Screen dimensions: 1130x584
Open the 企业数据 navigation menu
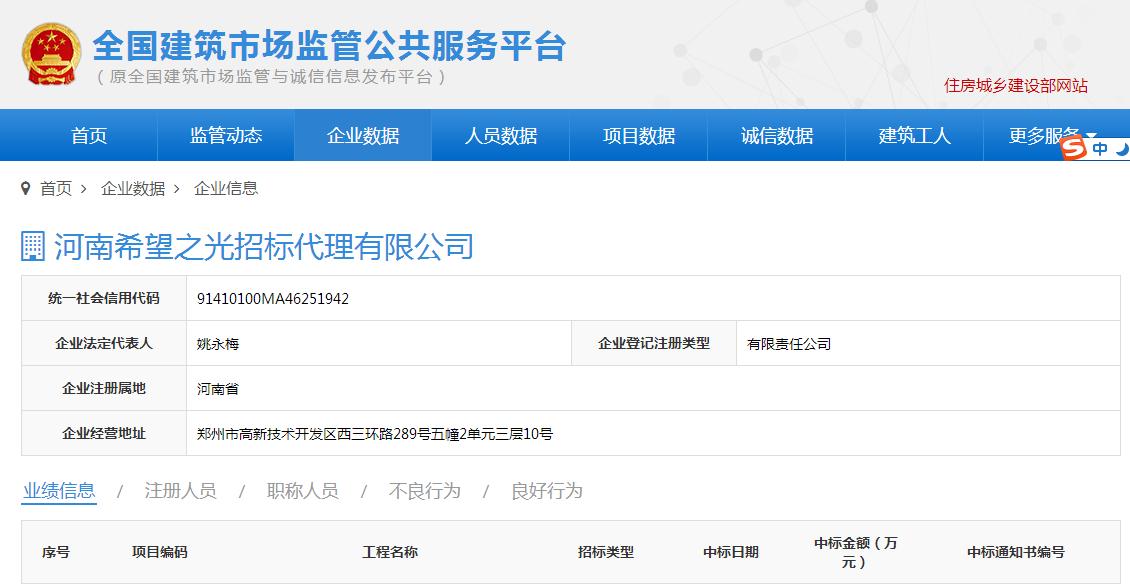363,136
